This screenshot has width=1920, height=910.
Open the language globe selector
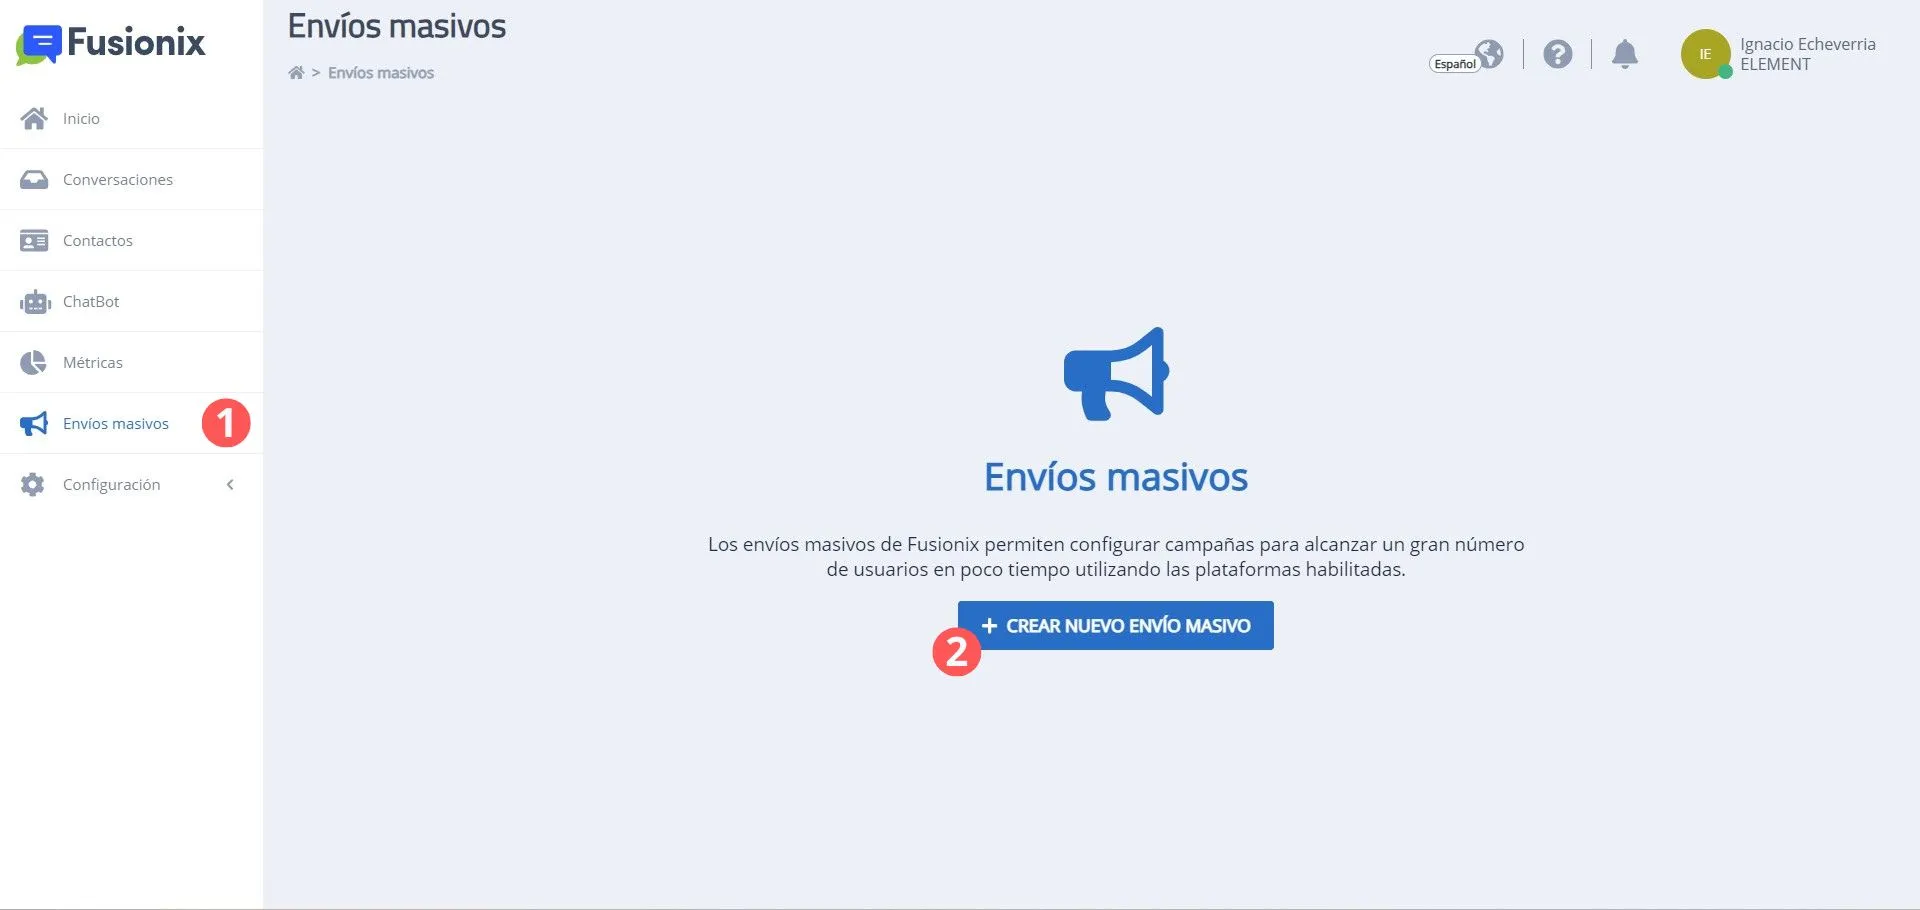pos(1490,53)
